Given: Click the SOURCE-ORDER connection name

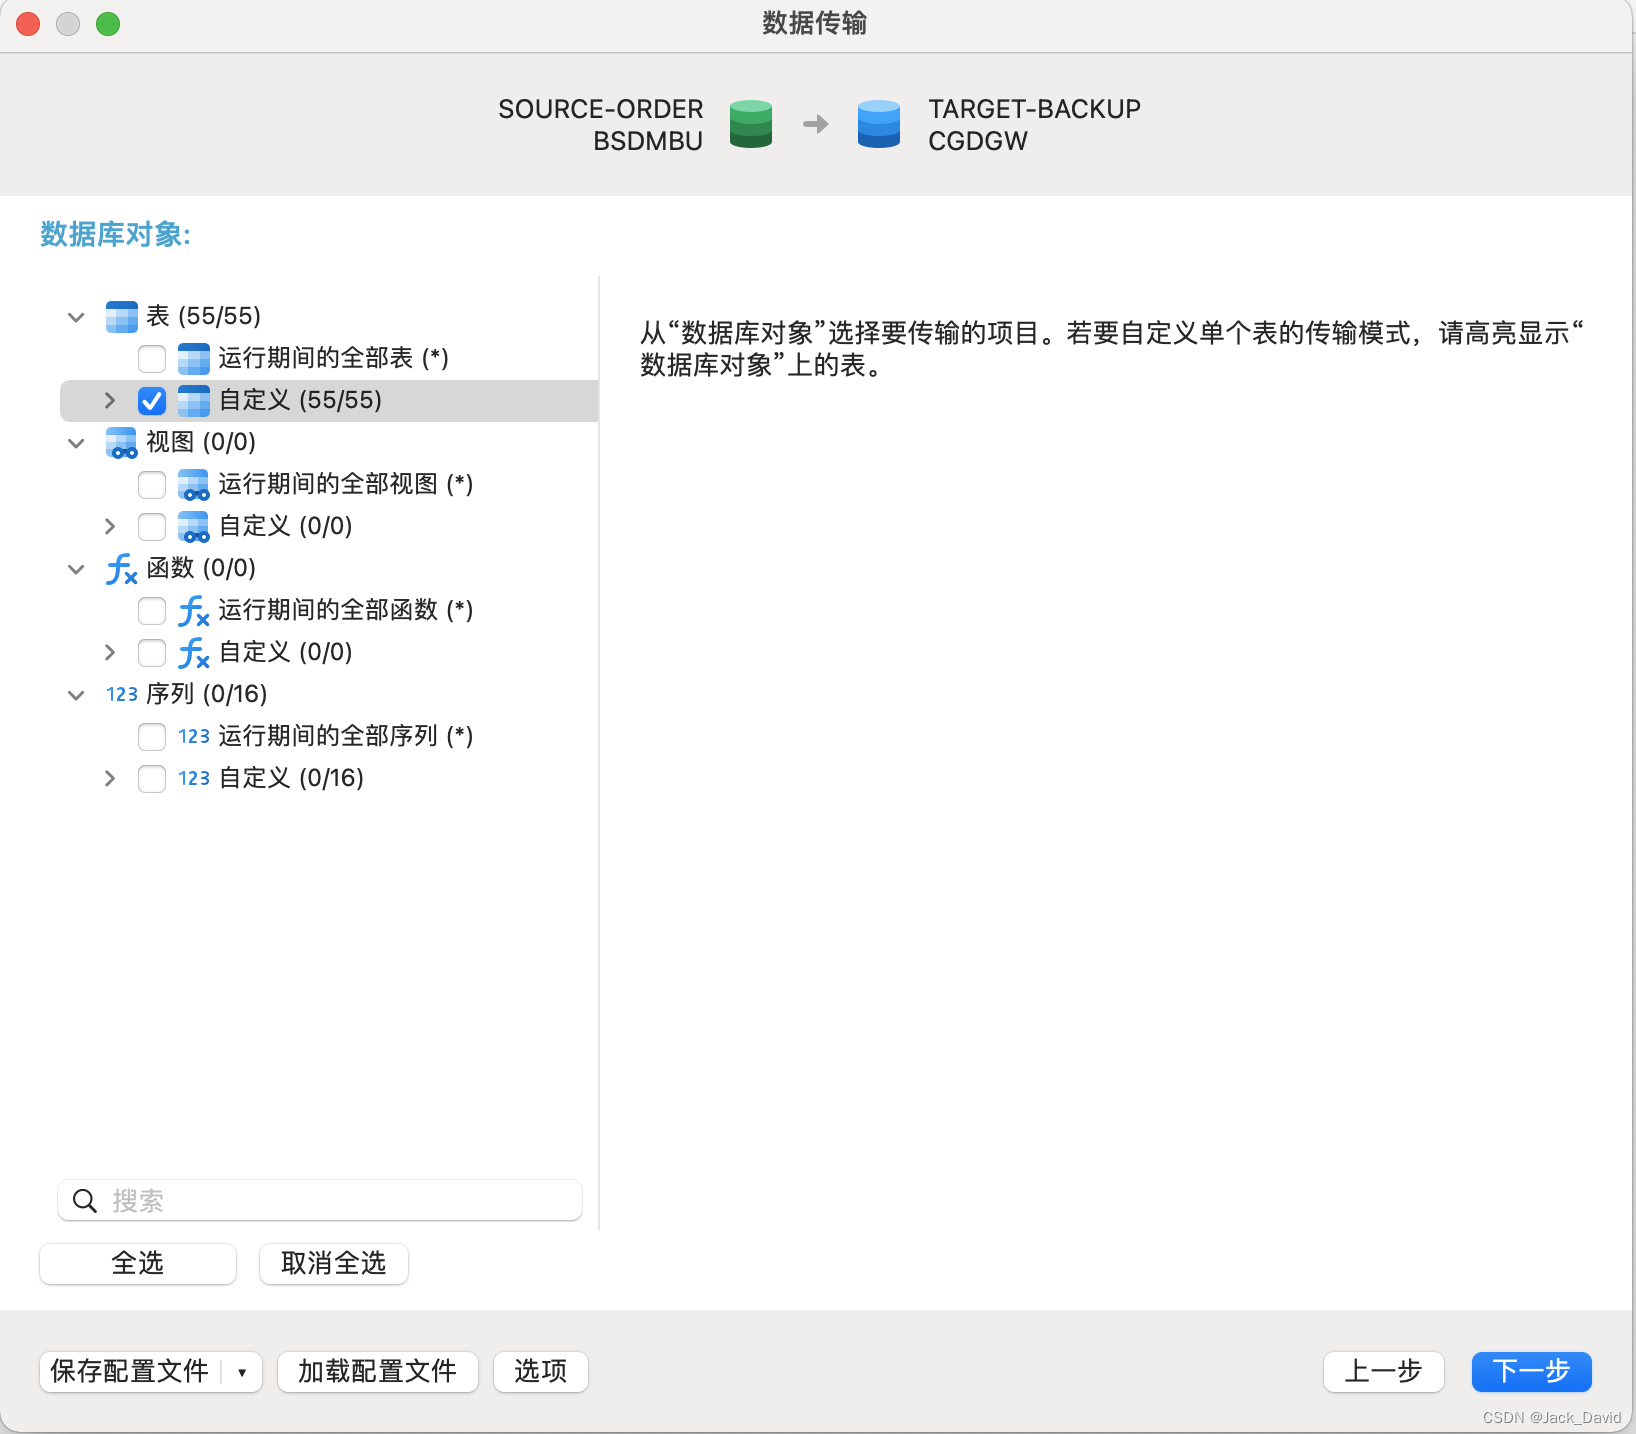Looking at the screenshot, I should pyautogui.click(x=601, y=109).
